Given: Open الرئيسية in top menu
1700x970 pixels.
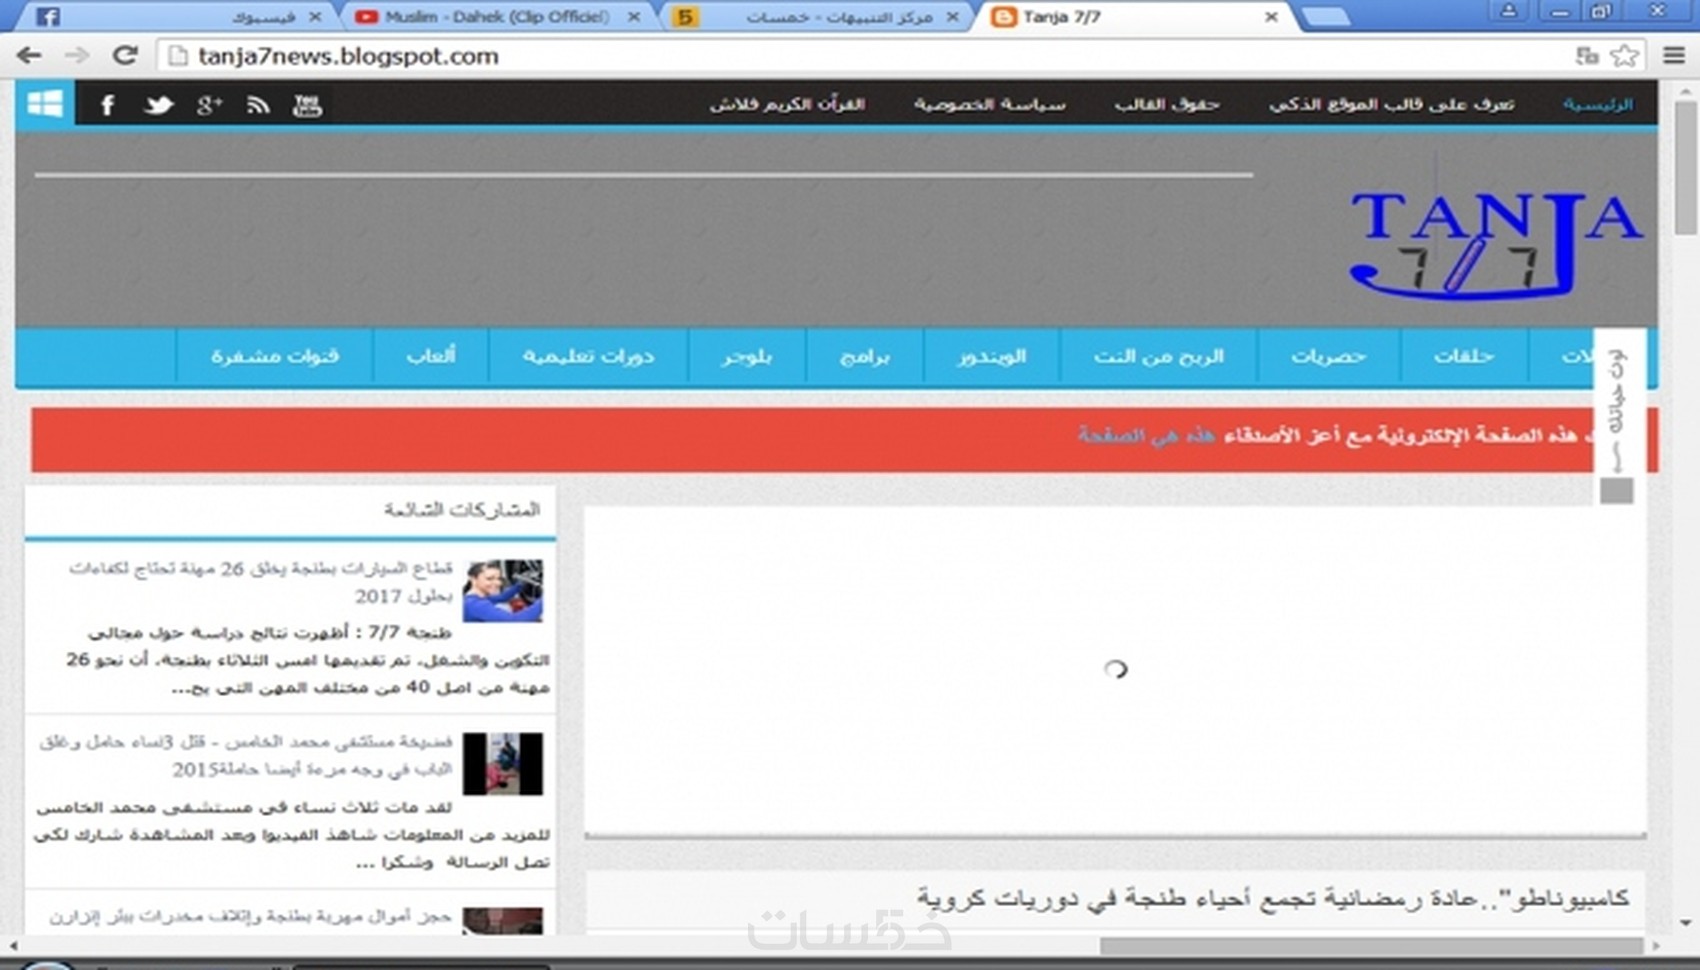Looking at the screenshot, I should tap(1597, 104).
